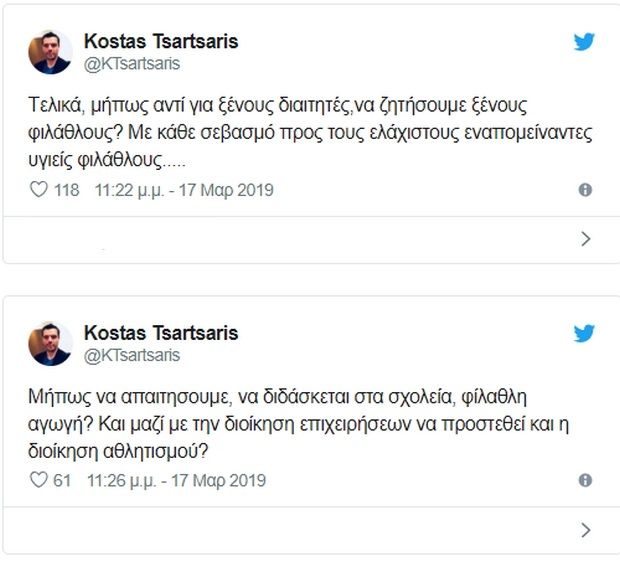This screenshot has height=562, width=620.
Task: Click Kostas Tsartsaris name in second tweet
Action: click(x=160, y=332)
